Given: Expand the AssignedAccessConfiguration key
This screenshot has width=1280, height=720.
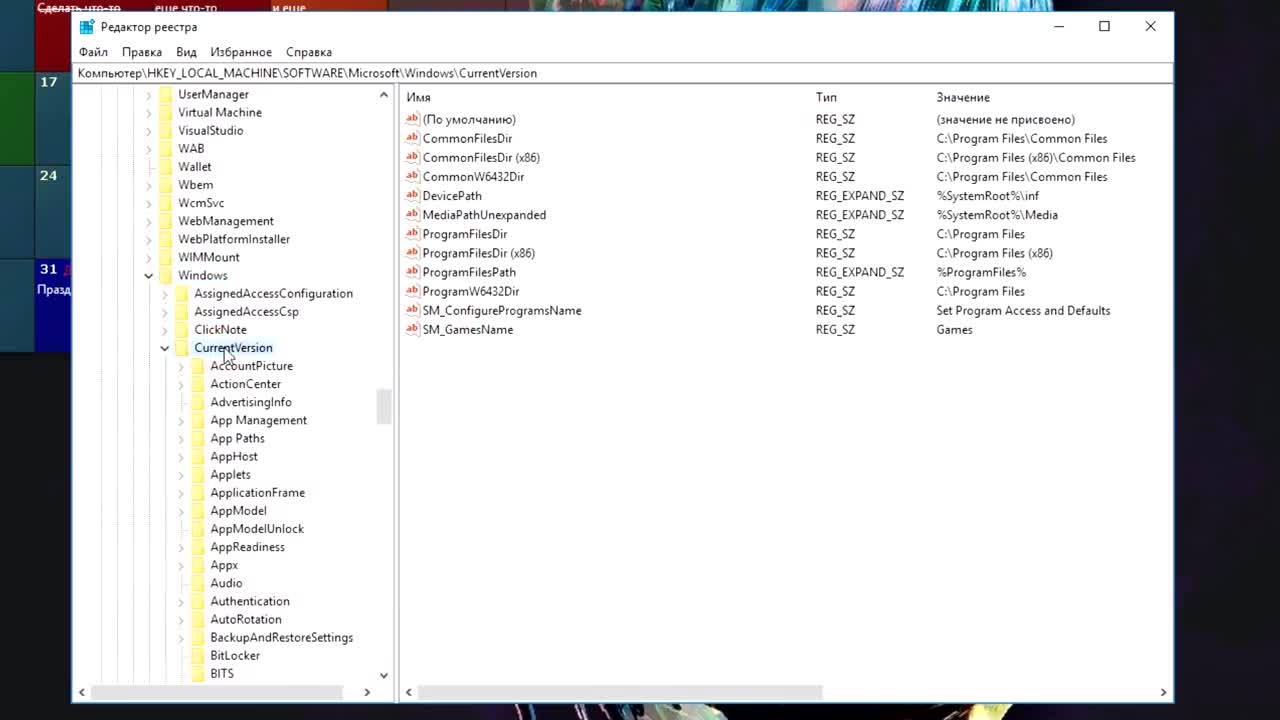Looking at the screenshot, I should (165, 294).
